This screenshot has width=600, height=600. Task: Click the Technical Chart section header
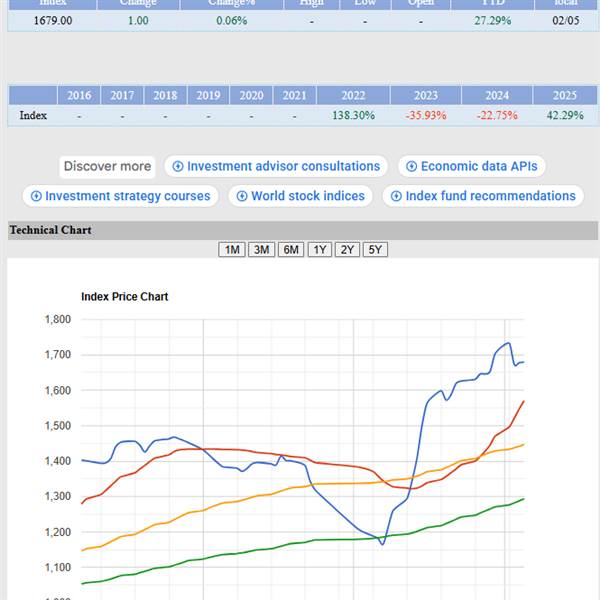pos(51,230)
